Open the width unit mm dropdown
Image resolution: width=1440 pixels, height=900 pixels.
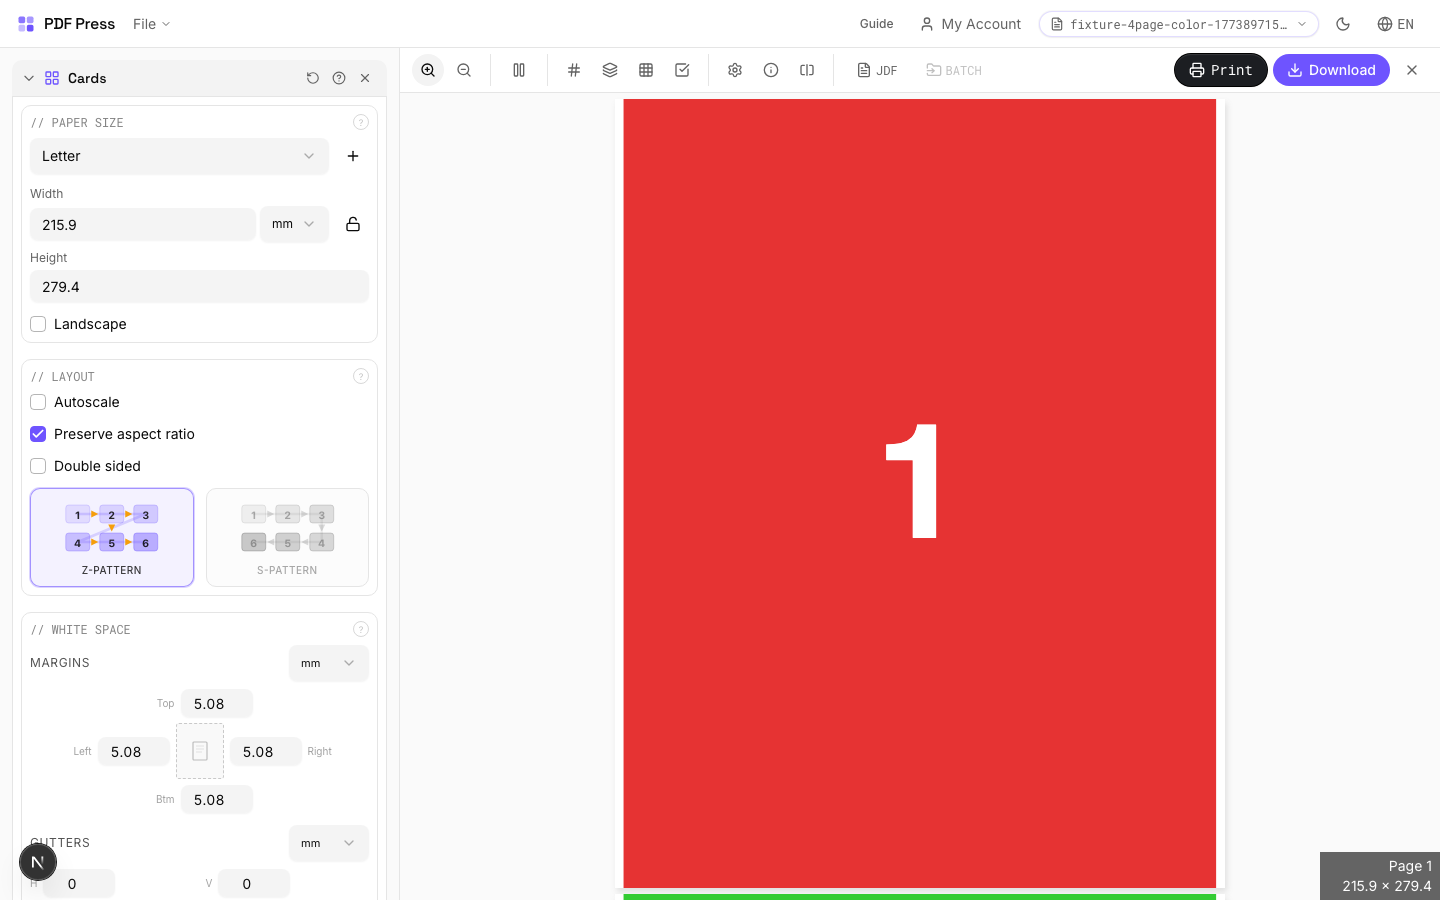click(294, 224)
